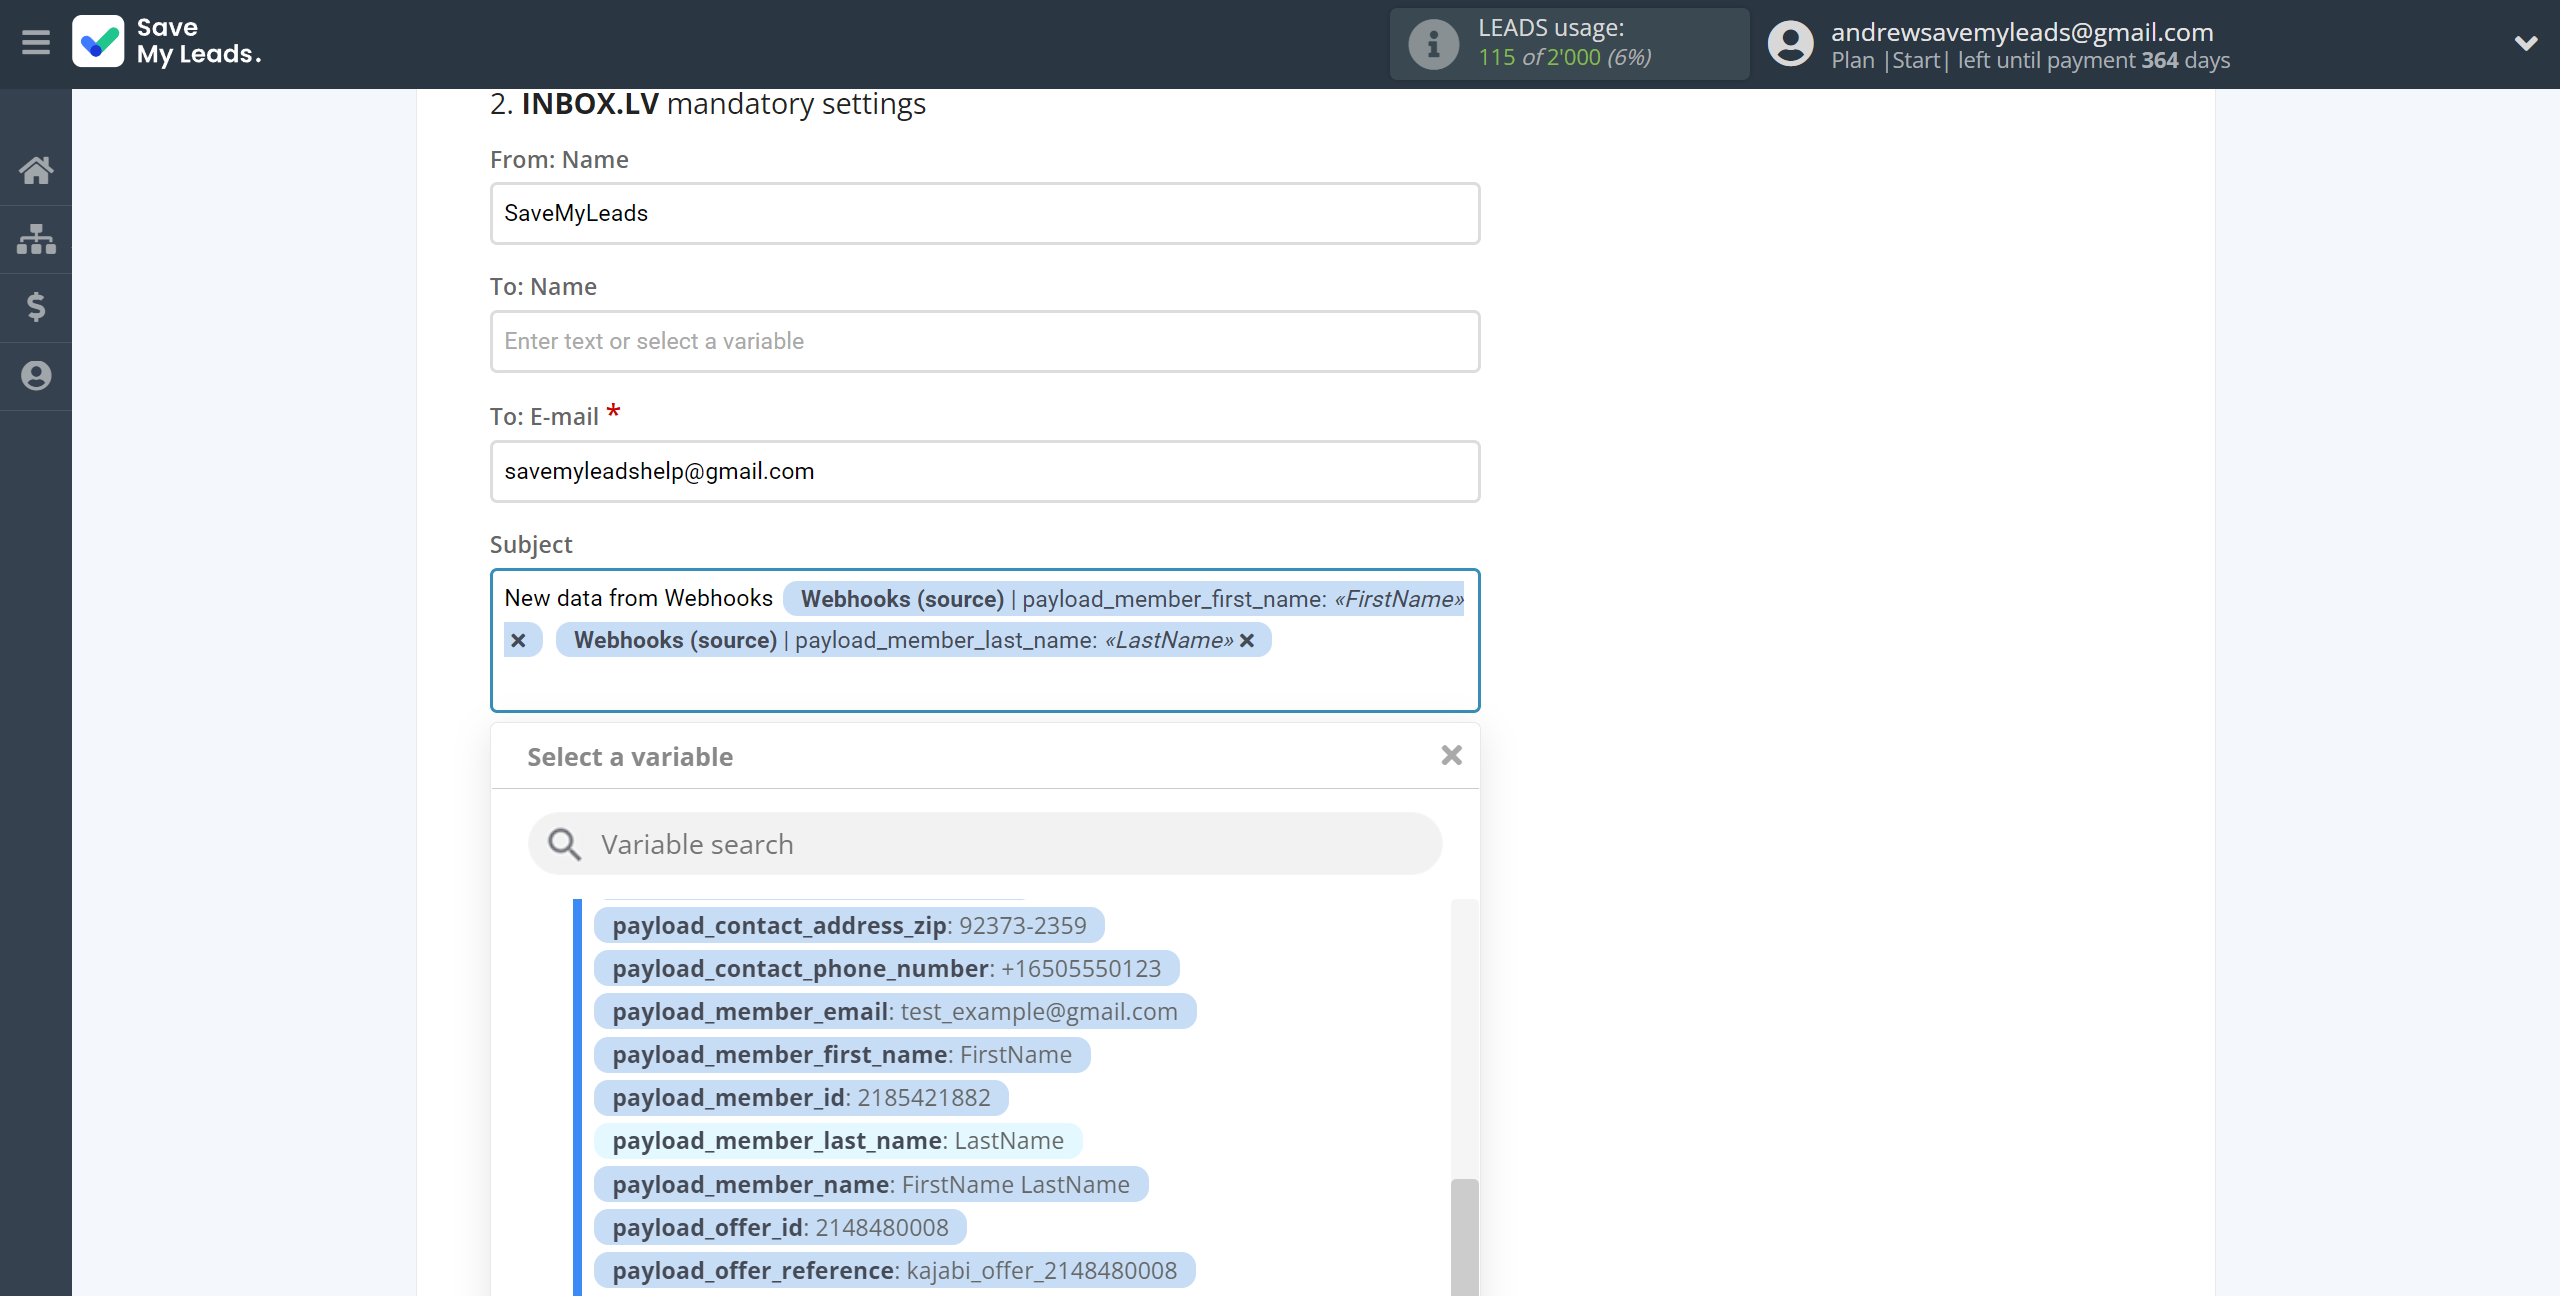Select variable payload_offer_id

(x=780, y=1227)
